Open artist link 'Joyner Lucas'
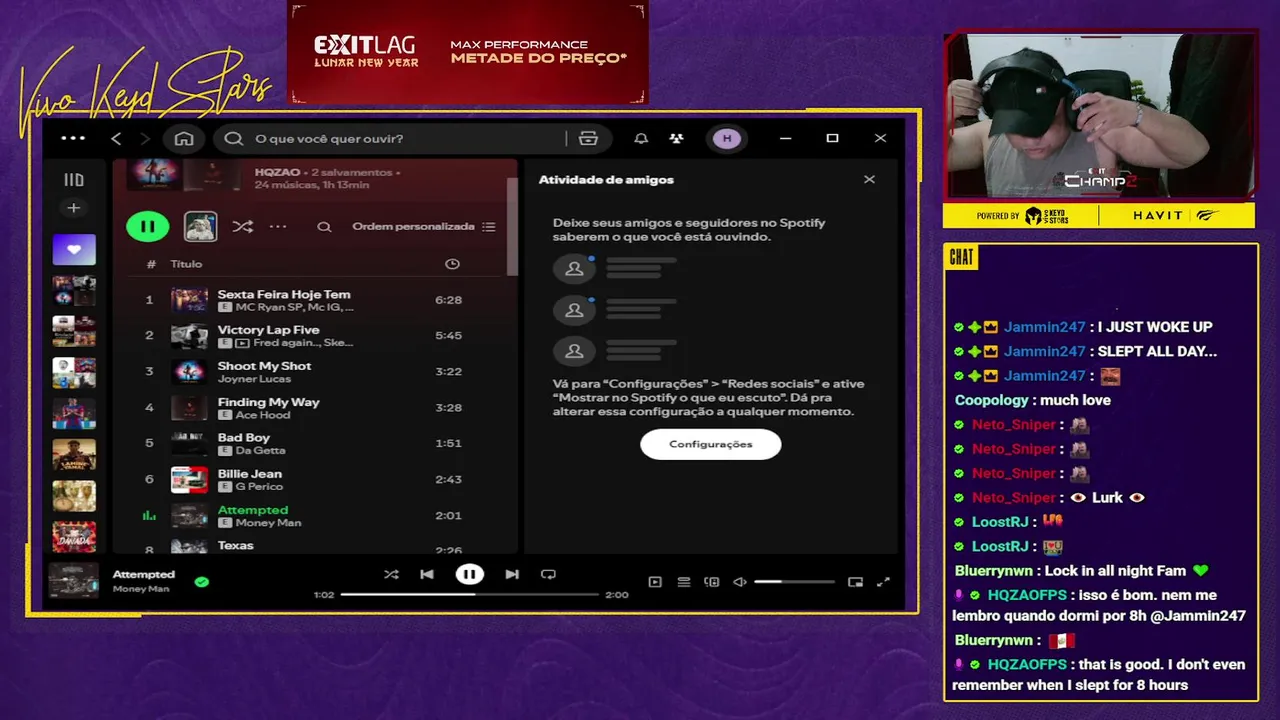 click(254, 379)
